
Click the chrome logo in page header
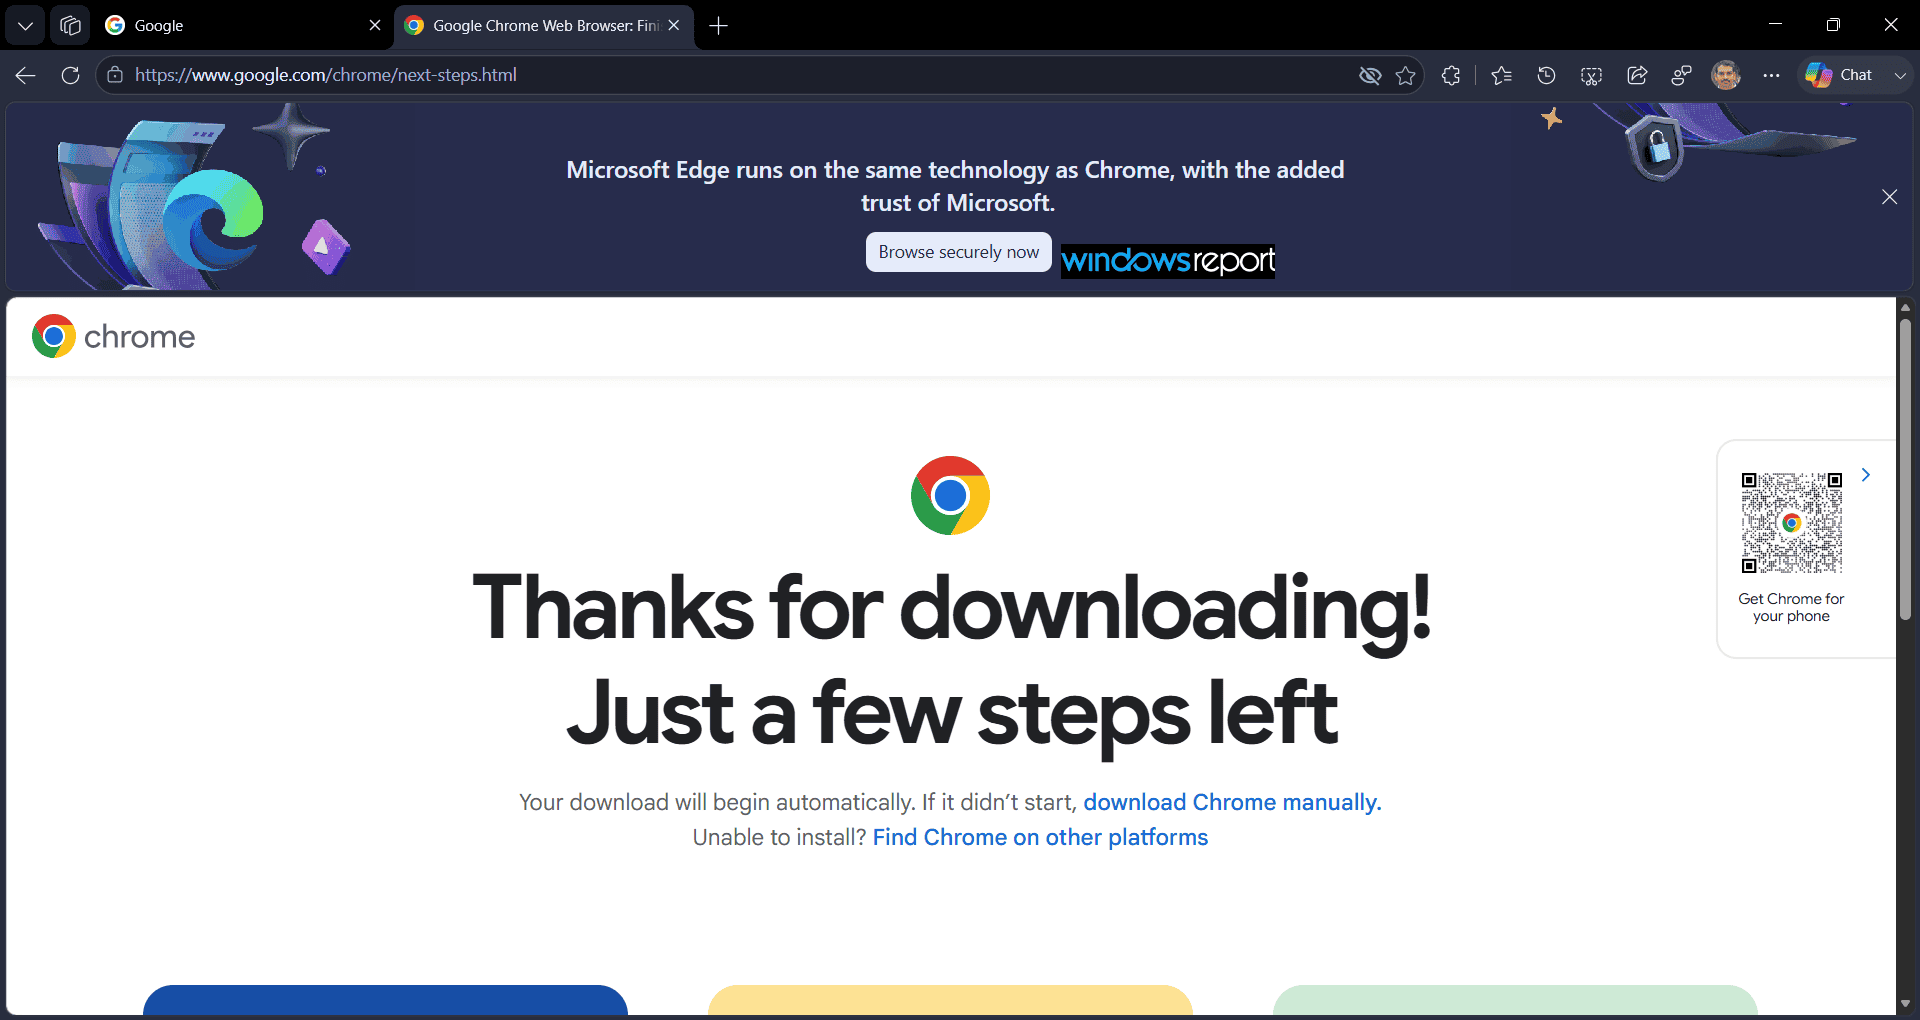coord(113,337)
